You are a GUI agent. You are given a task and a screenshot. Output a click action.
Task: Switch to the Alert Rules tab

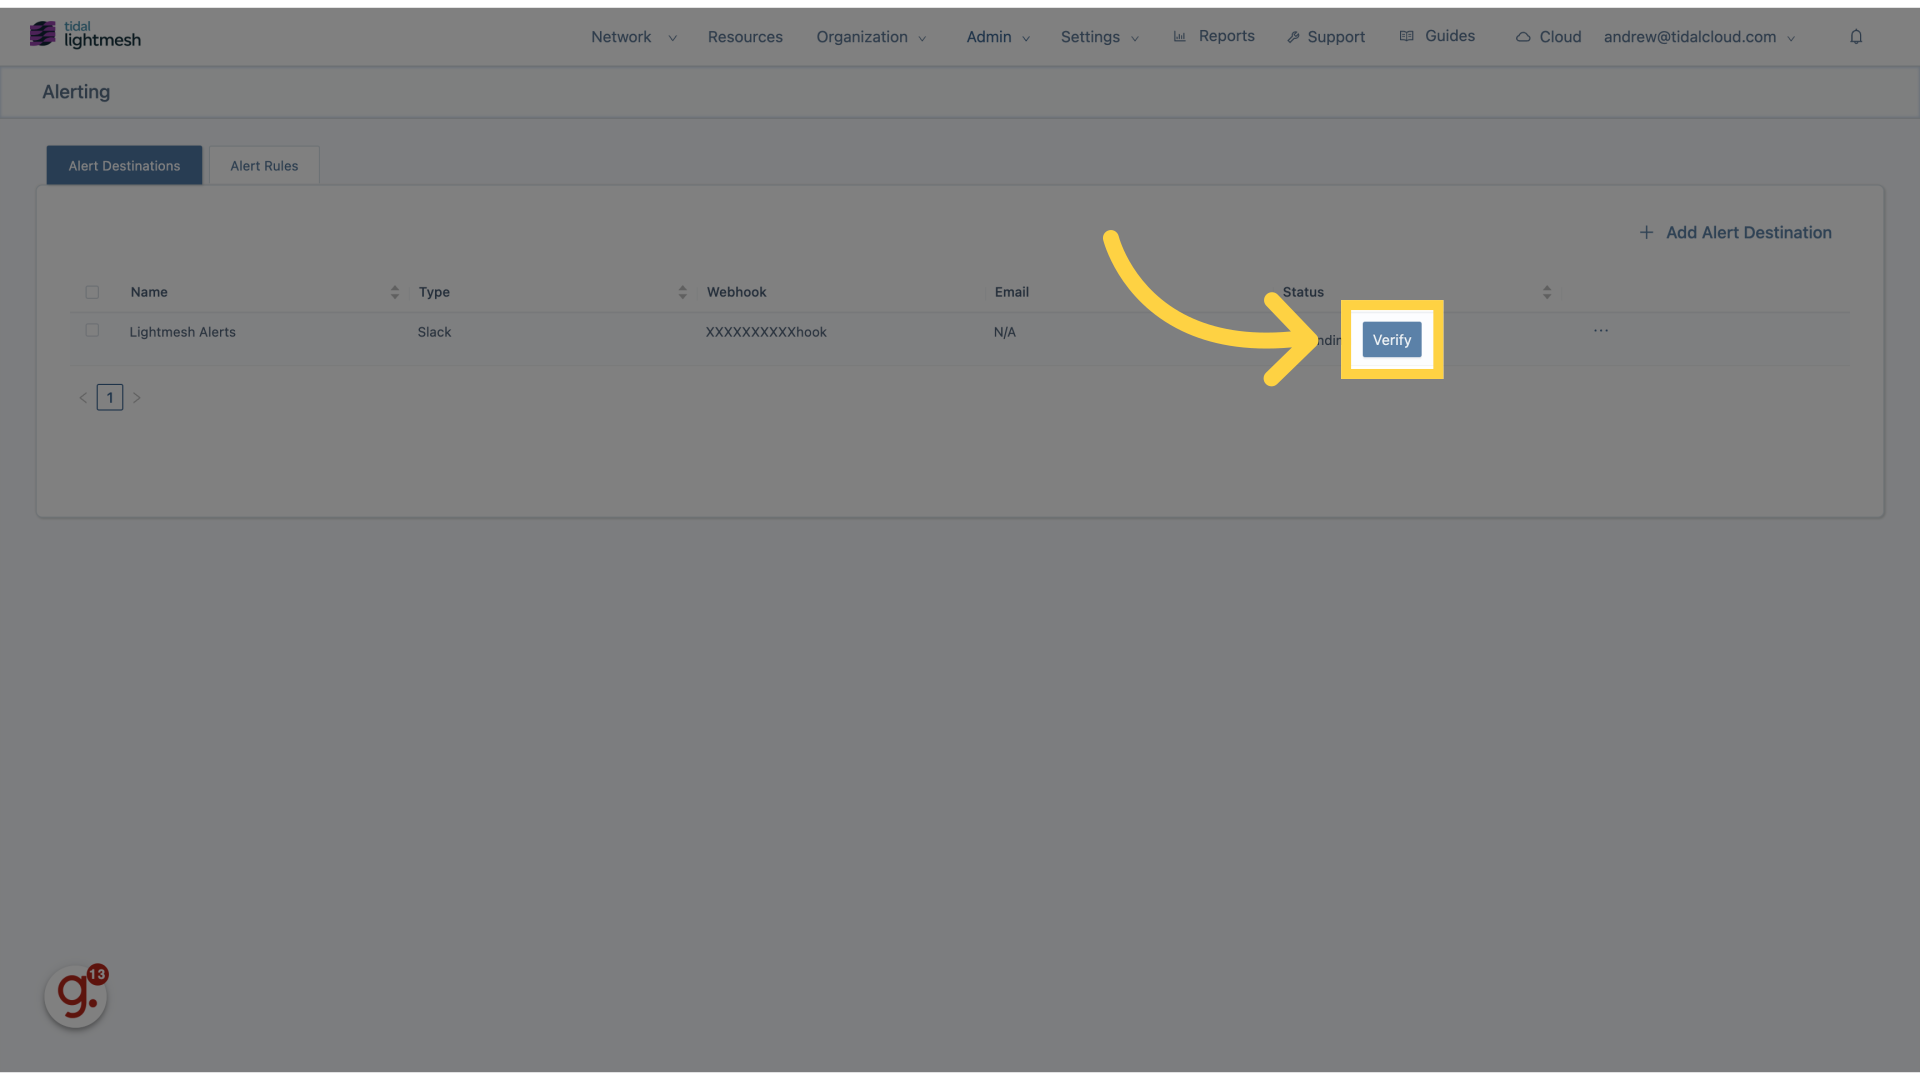[262, 164]
